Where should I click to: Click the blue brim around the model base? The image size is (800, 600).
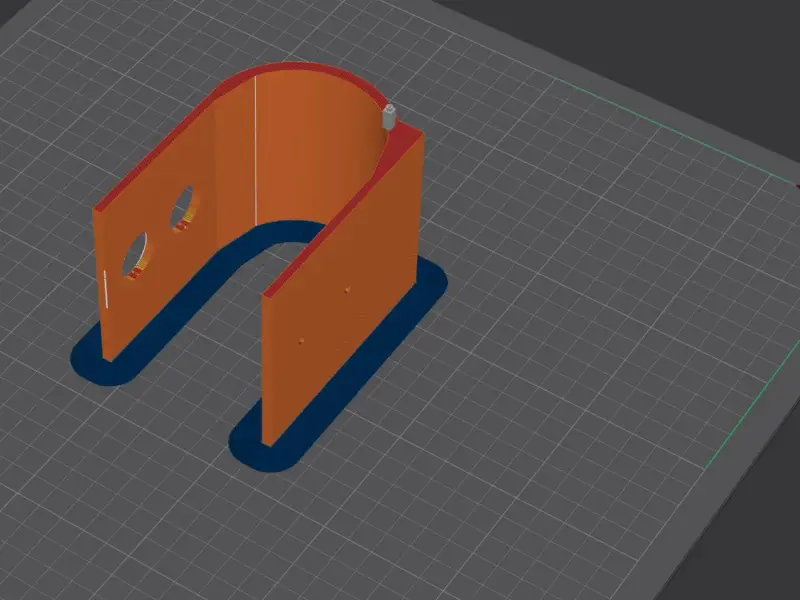[259, 346]
